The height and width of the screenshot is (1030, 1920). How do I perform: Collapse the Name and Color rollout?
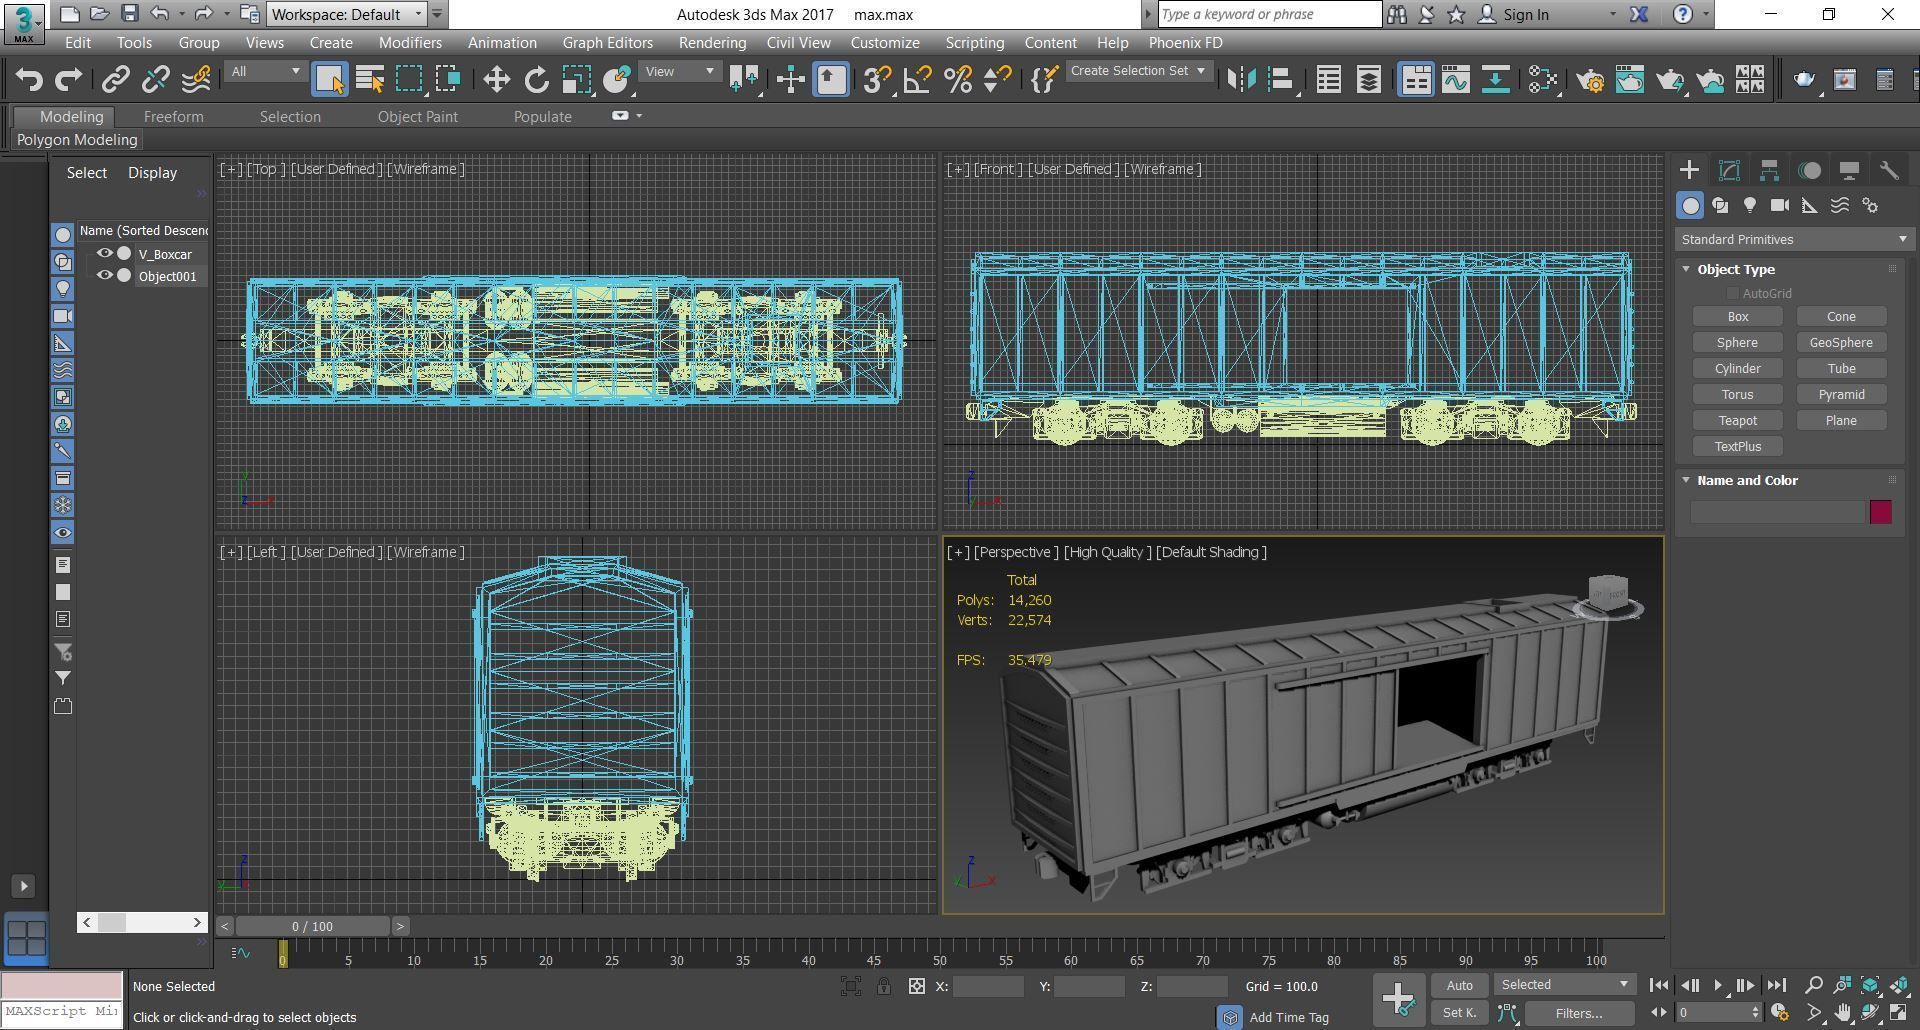pos(1686,480)
